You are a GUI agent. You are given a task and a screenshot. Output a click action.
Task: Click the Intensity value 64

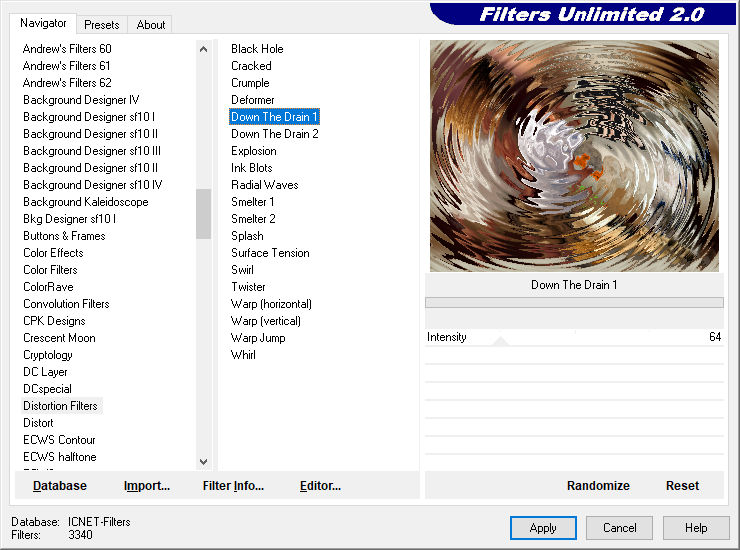click(715, 337)
